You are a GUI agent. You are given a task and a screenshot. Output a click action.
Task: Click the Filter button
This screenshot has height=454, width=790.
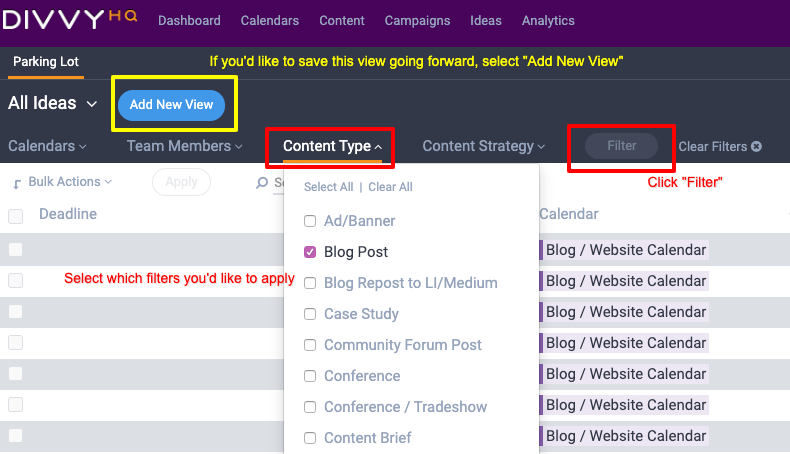pyautogui.click(x=621, y=146)
